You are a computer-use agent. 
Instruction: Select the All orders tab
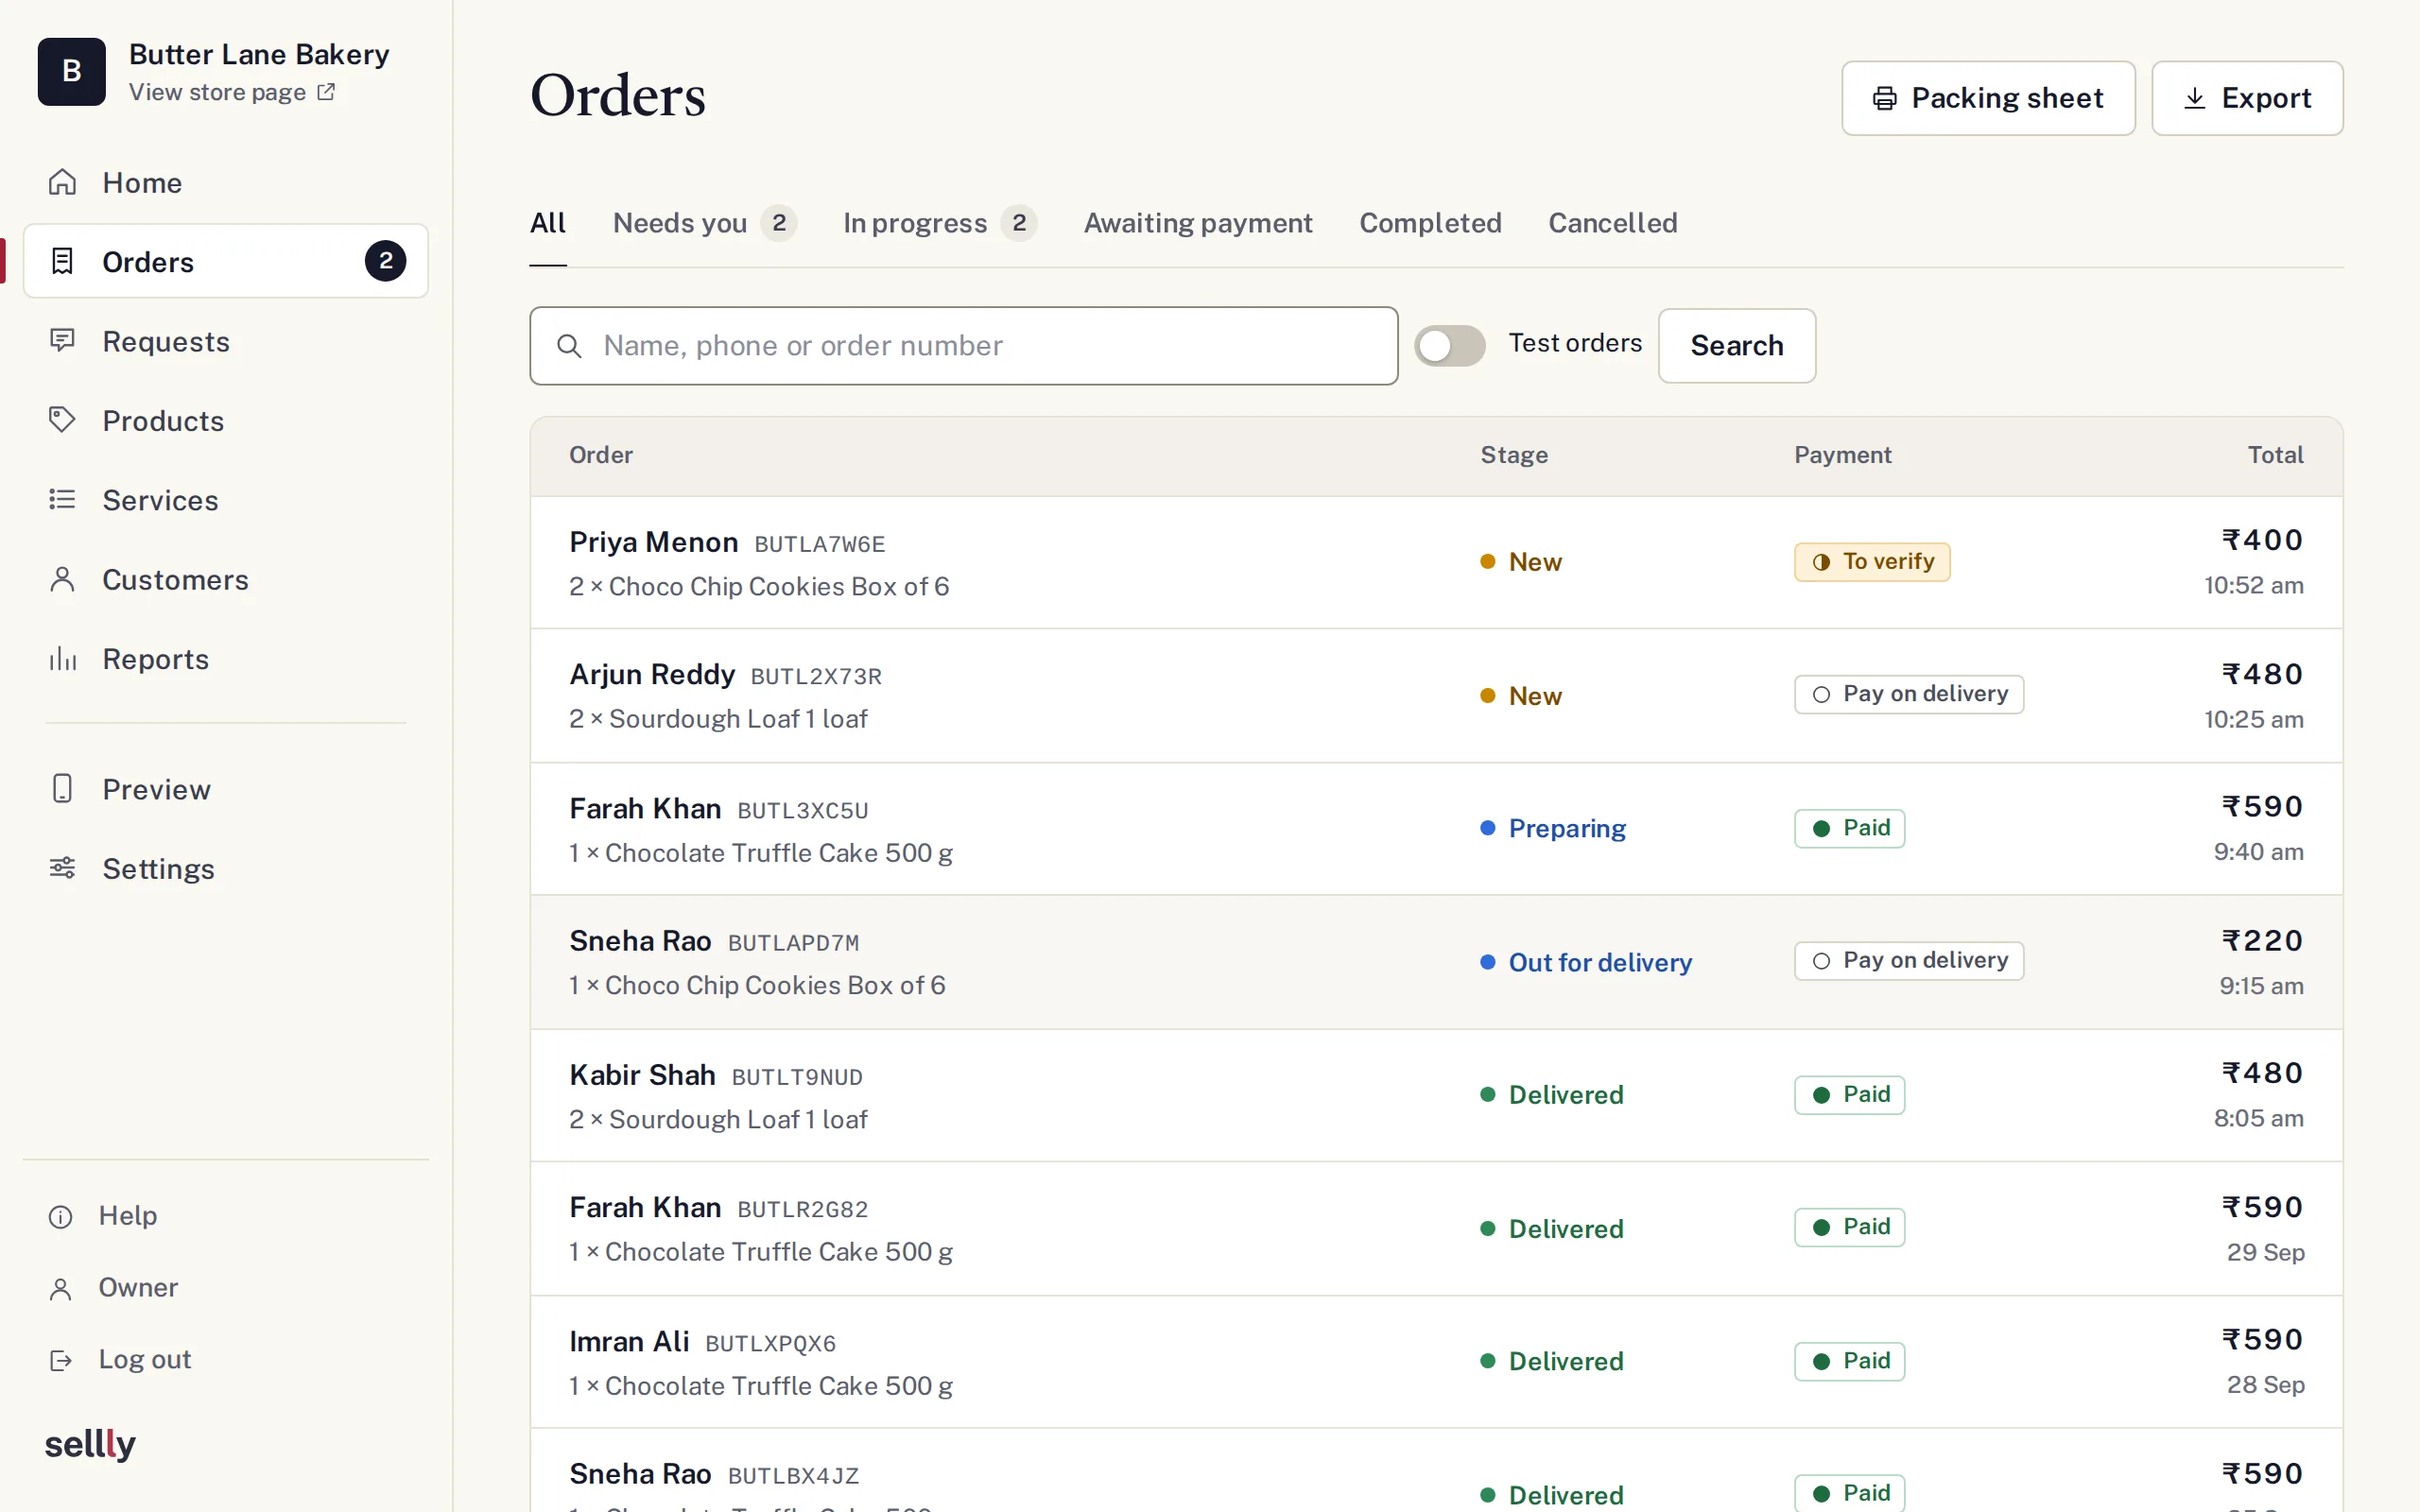[x=548, y=223]
